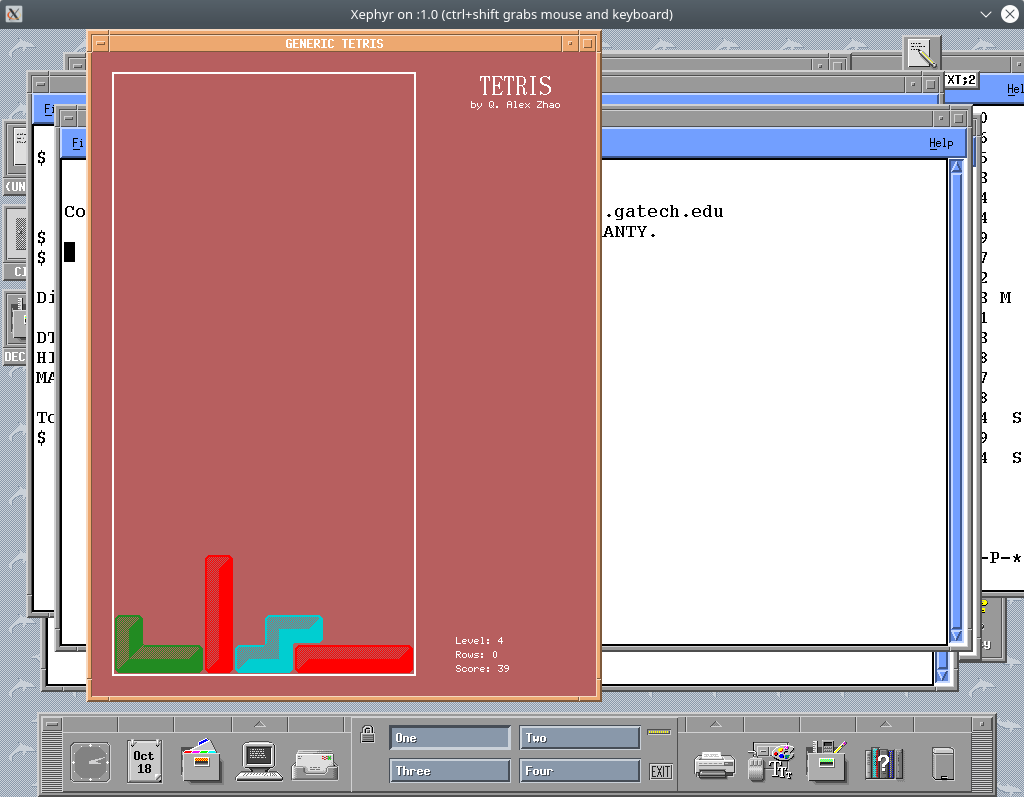Switch to workspace Two

tap(580, 737)
